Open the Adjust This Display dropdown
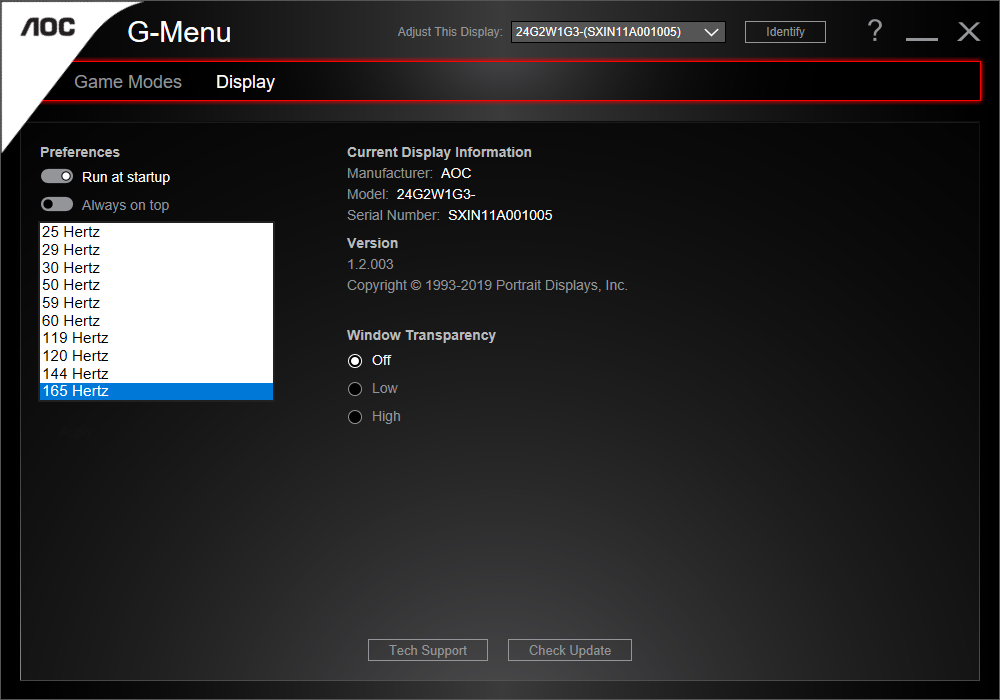Viewport: 1000px width, 700px height. [x=617, y=32]
